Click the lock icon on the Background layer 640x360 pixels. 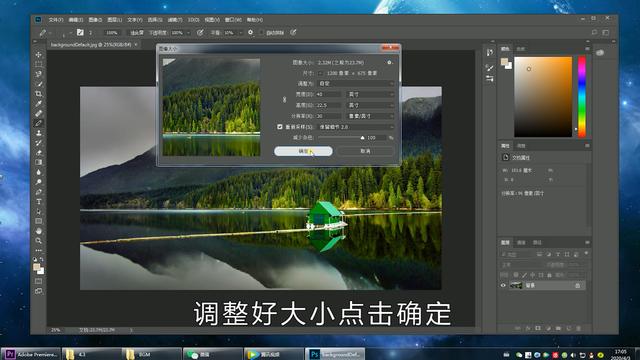coord(578,286)
